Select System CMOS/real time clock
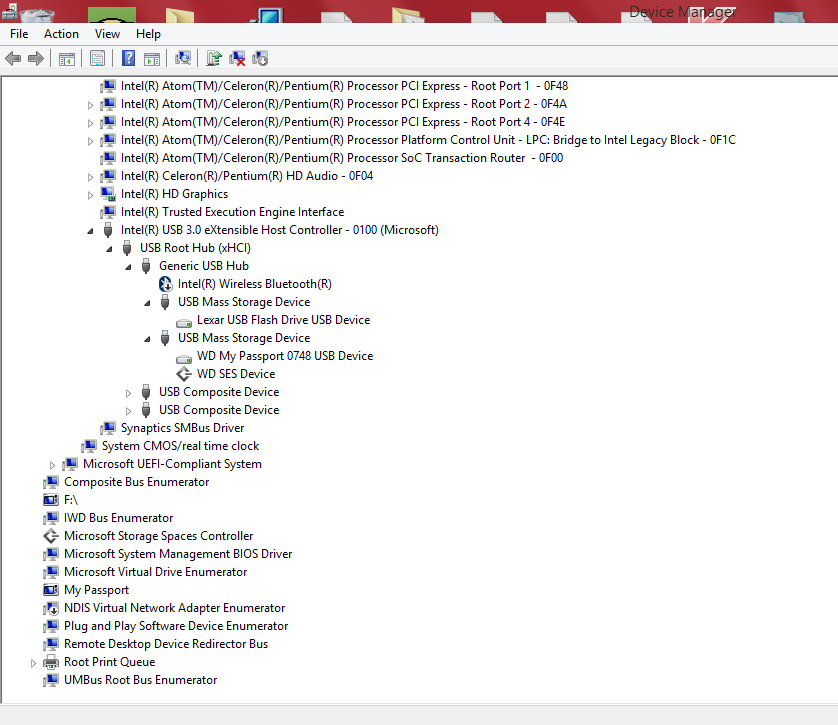 pos(180,446)
